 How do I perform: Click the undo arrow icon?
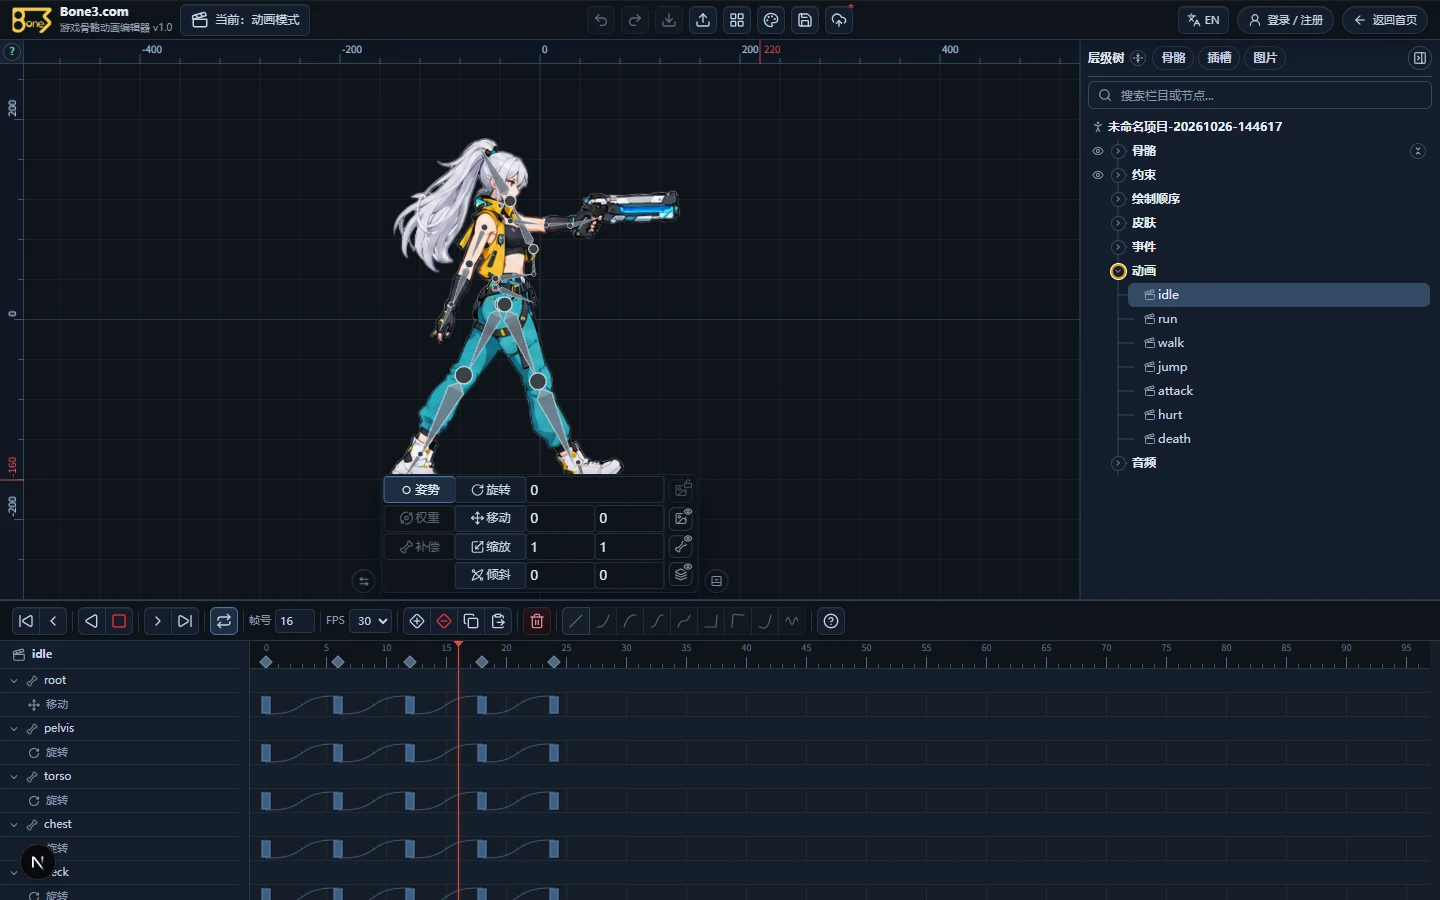point(601,20)
